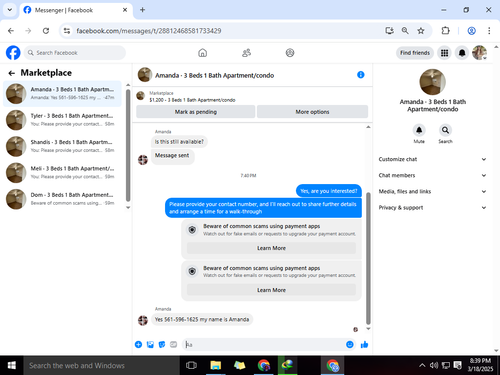Open Dom apartment conversation
Screen dimensions: 500x375
click(62, 199)
